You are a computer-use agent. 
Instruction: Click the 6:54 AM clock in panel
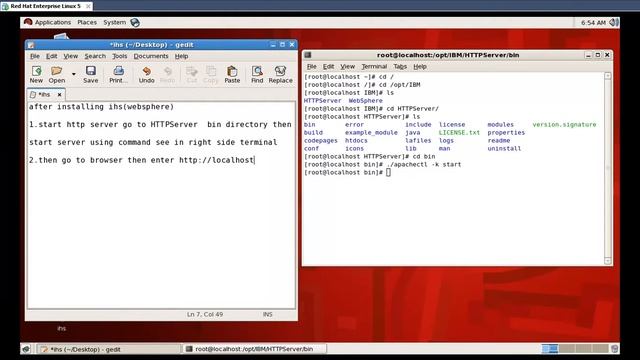tap(593, 22)
